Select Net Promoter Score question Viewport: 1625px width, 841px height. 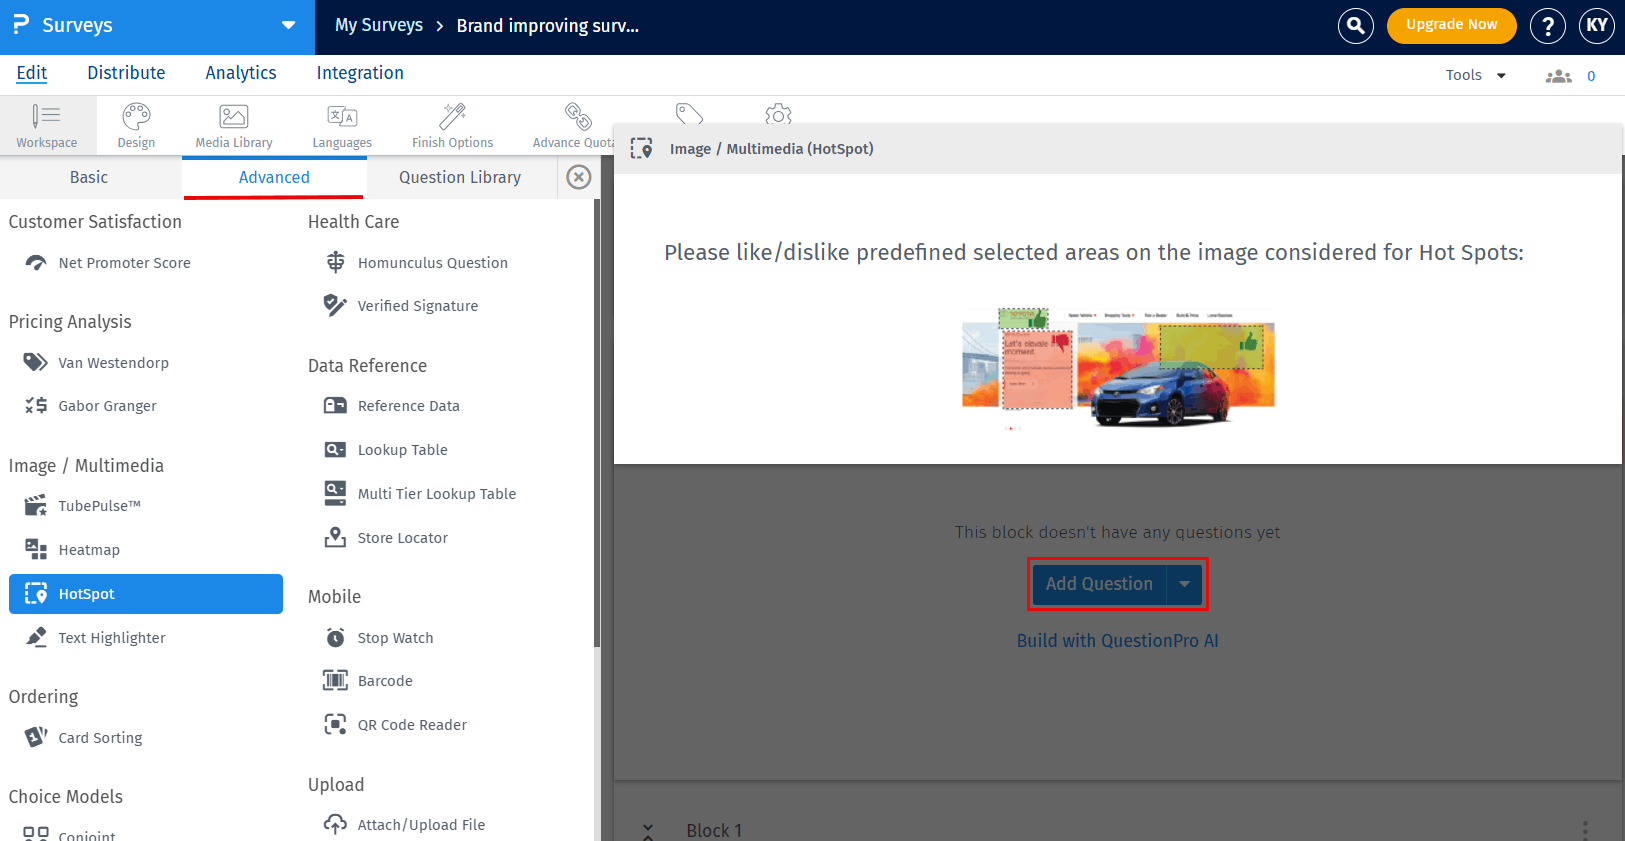click(x=108, y=263)
